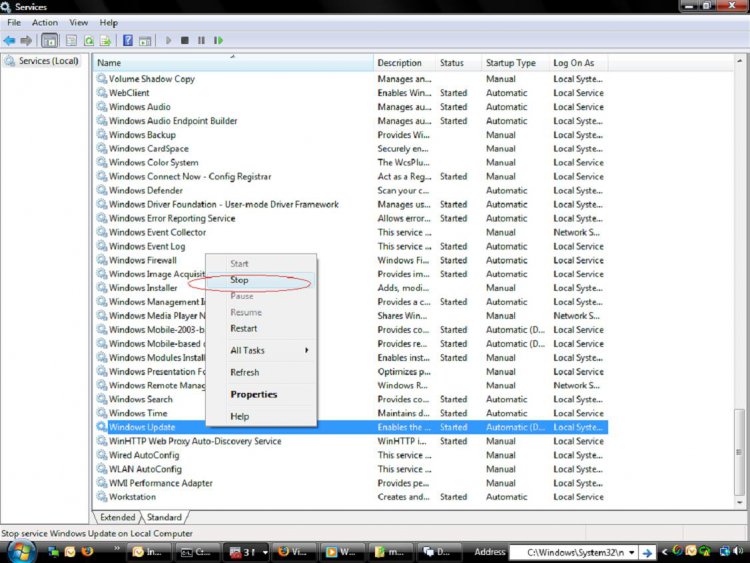This screenshot has height=563, width=750.
Task: Open Properties via toolbar sheet icon
Action: (71, 41)
